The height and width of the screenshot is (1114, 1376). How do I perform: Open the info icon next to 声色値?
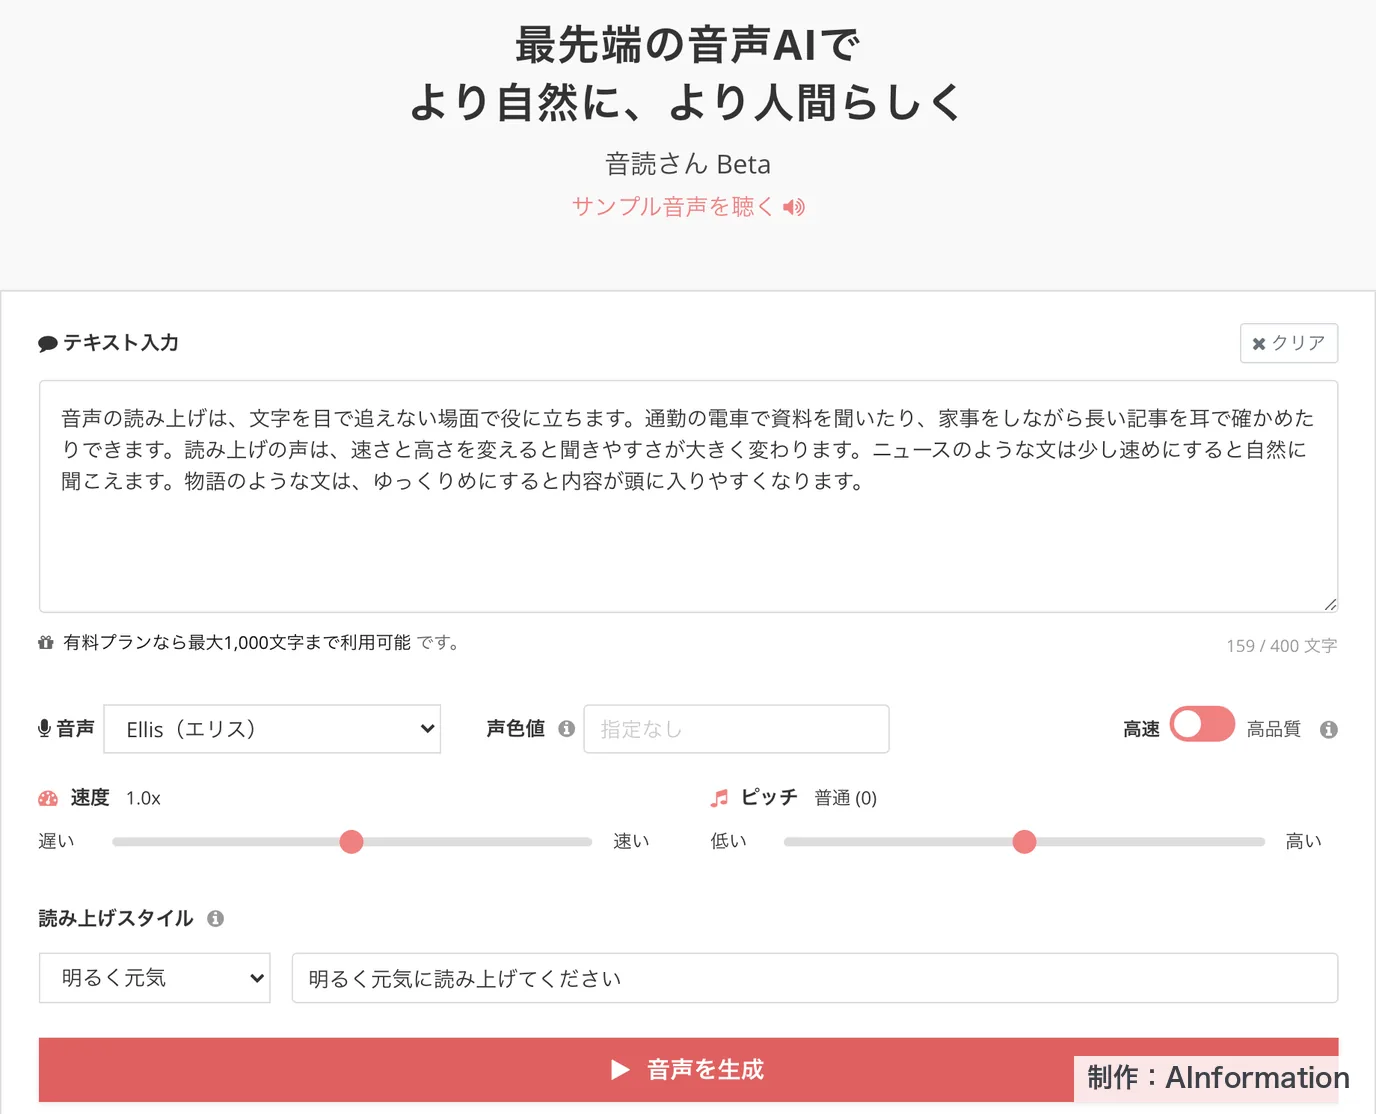click(x=567, y=729)
